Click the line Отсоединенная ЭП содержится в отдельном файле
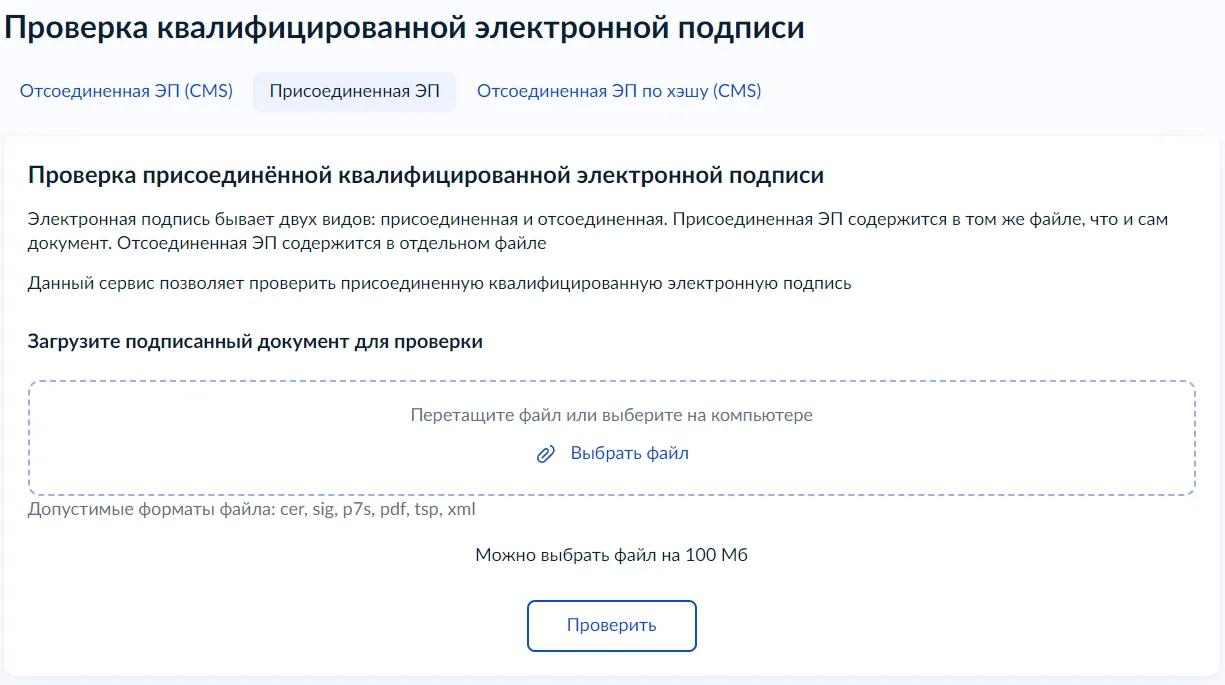 coord(332,243)
